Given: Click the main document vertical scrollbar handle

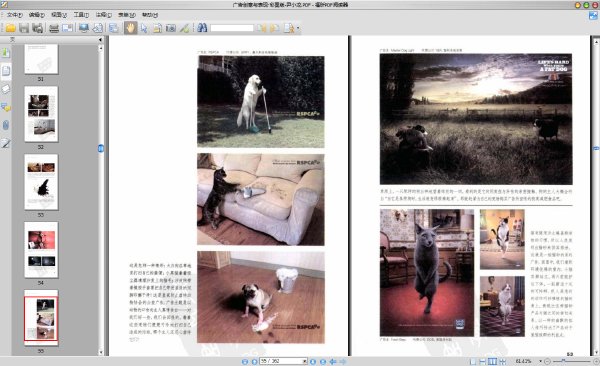Looking at the screenshot, I should pos(596,148).
